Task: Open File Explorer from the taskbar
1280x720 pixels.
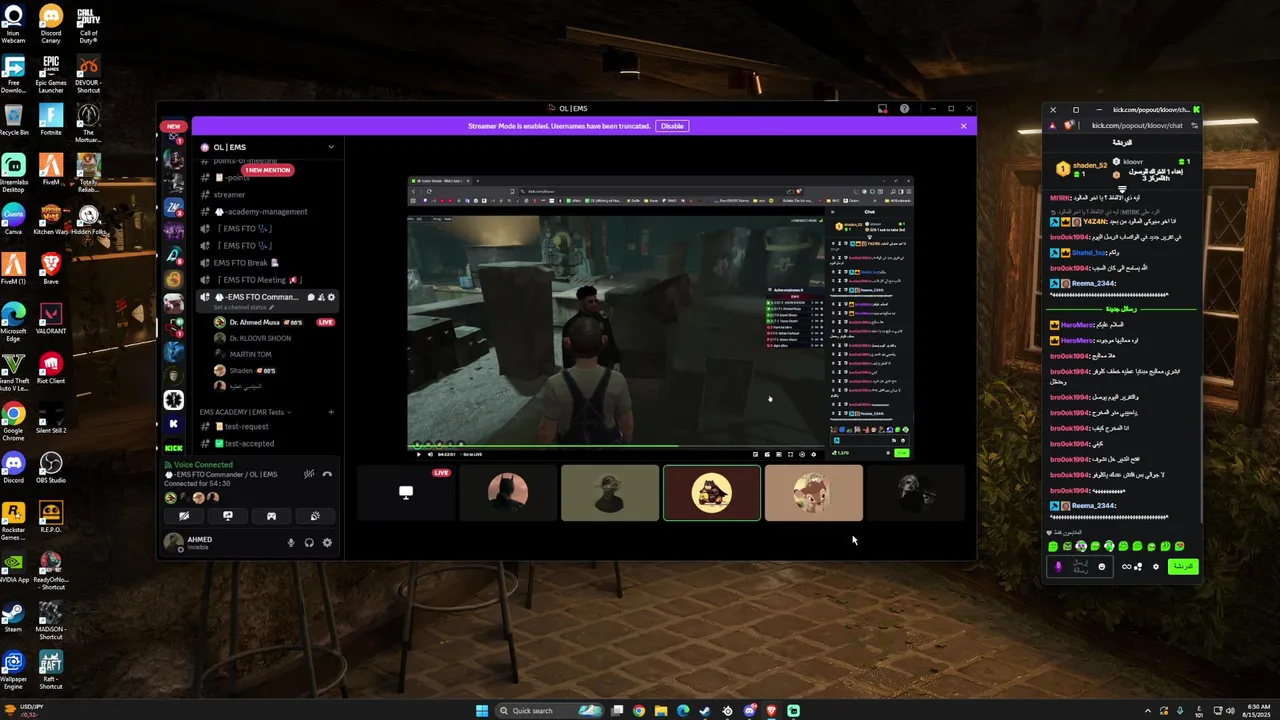Action: [661, 711]
